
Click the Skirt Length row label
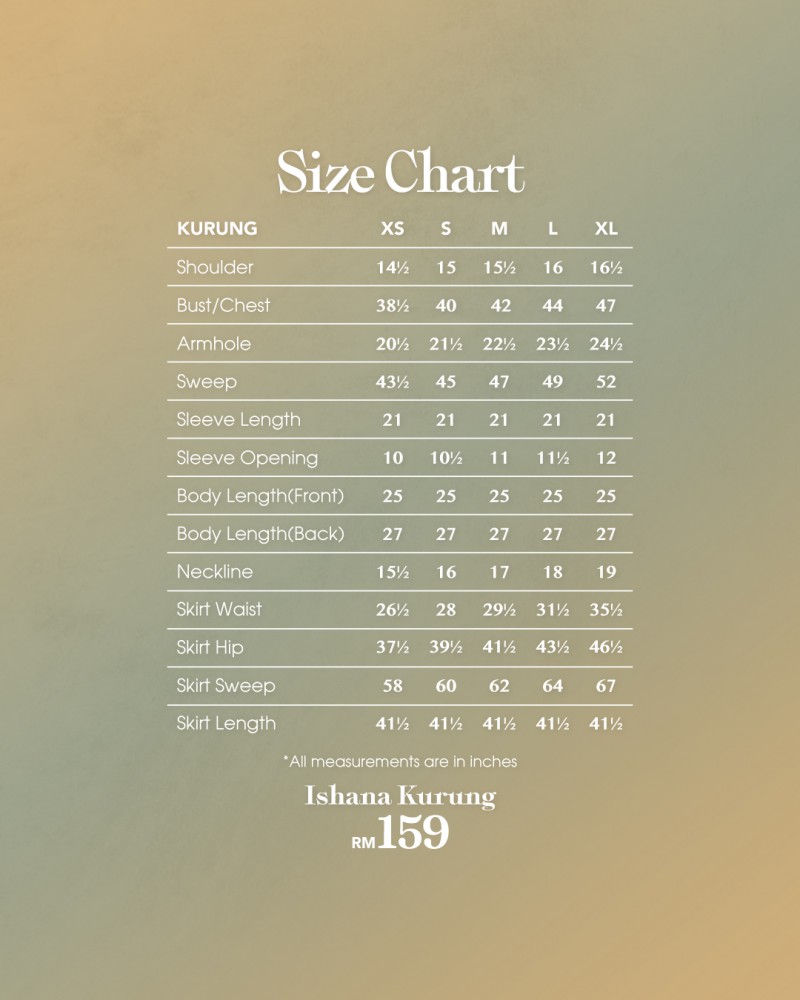pyautogui.click(x=226, y=723)
